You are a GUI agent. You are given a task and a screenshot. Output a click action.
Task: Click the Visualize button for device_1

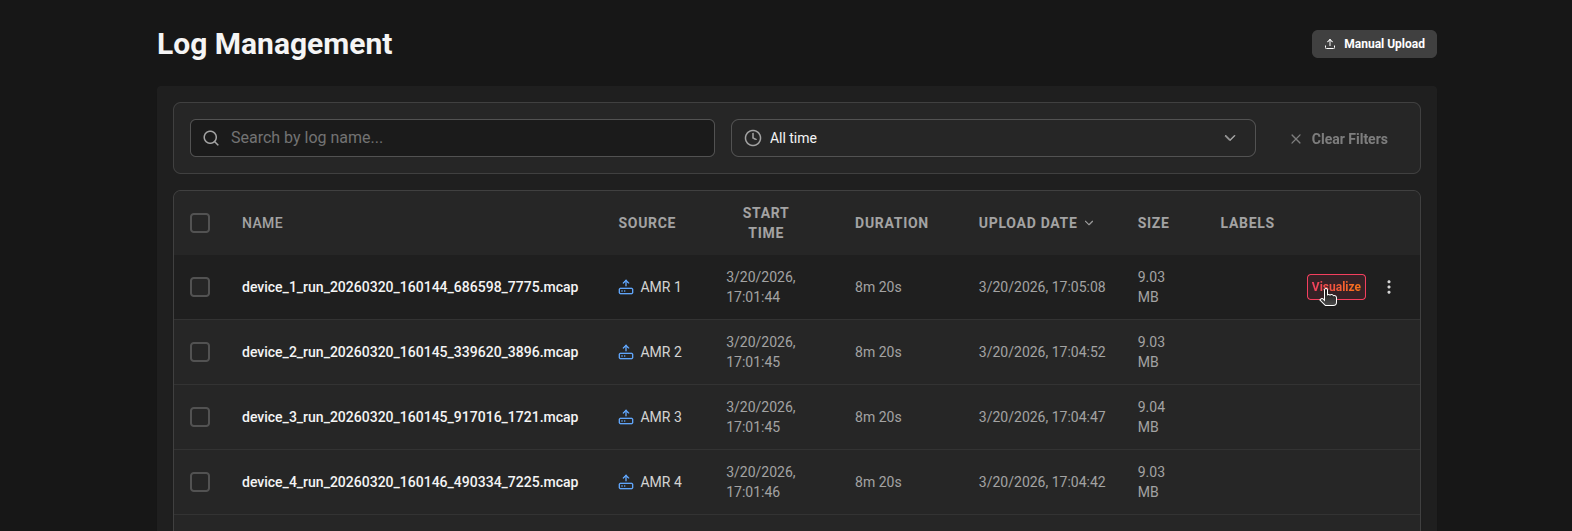coord(1336,287)
